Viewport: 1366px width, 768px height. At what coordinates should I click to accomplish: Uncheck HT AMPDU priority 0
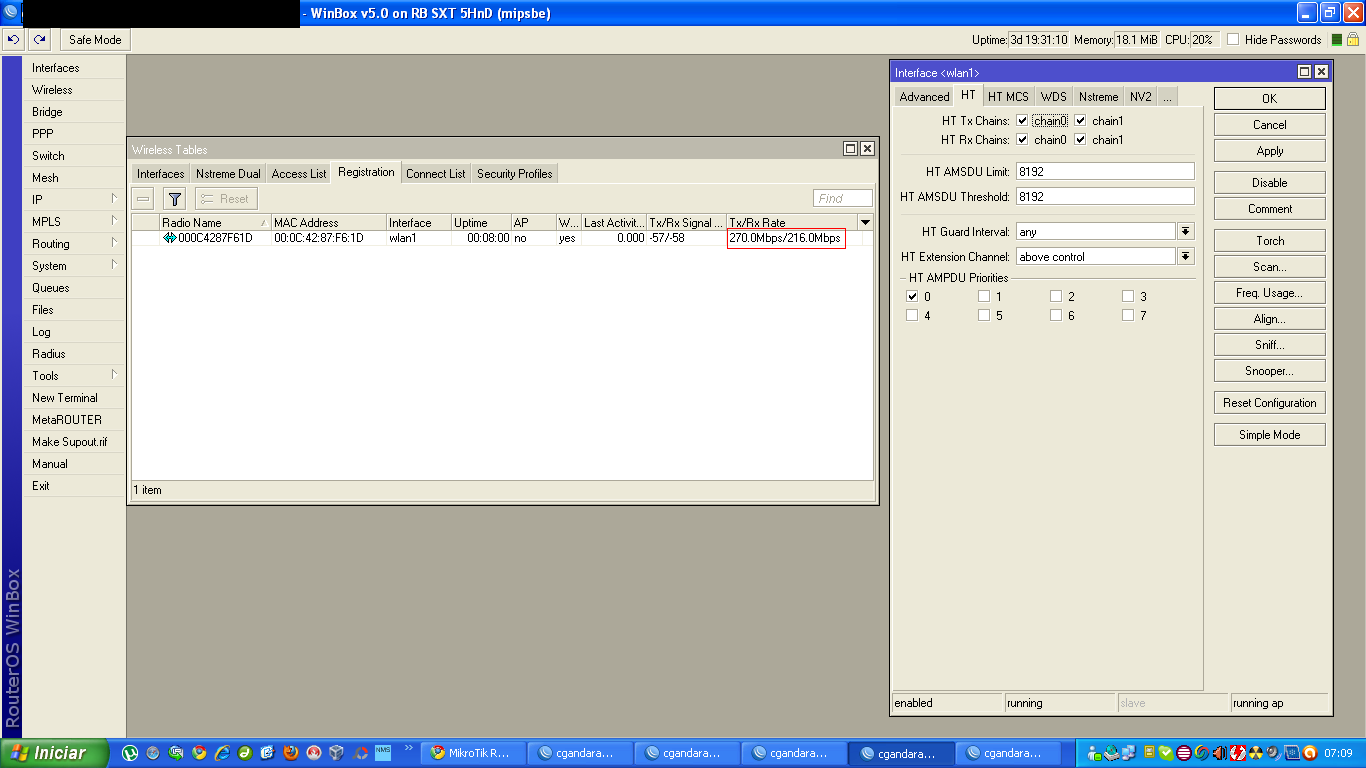[x=912, y=296]
